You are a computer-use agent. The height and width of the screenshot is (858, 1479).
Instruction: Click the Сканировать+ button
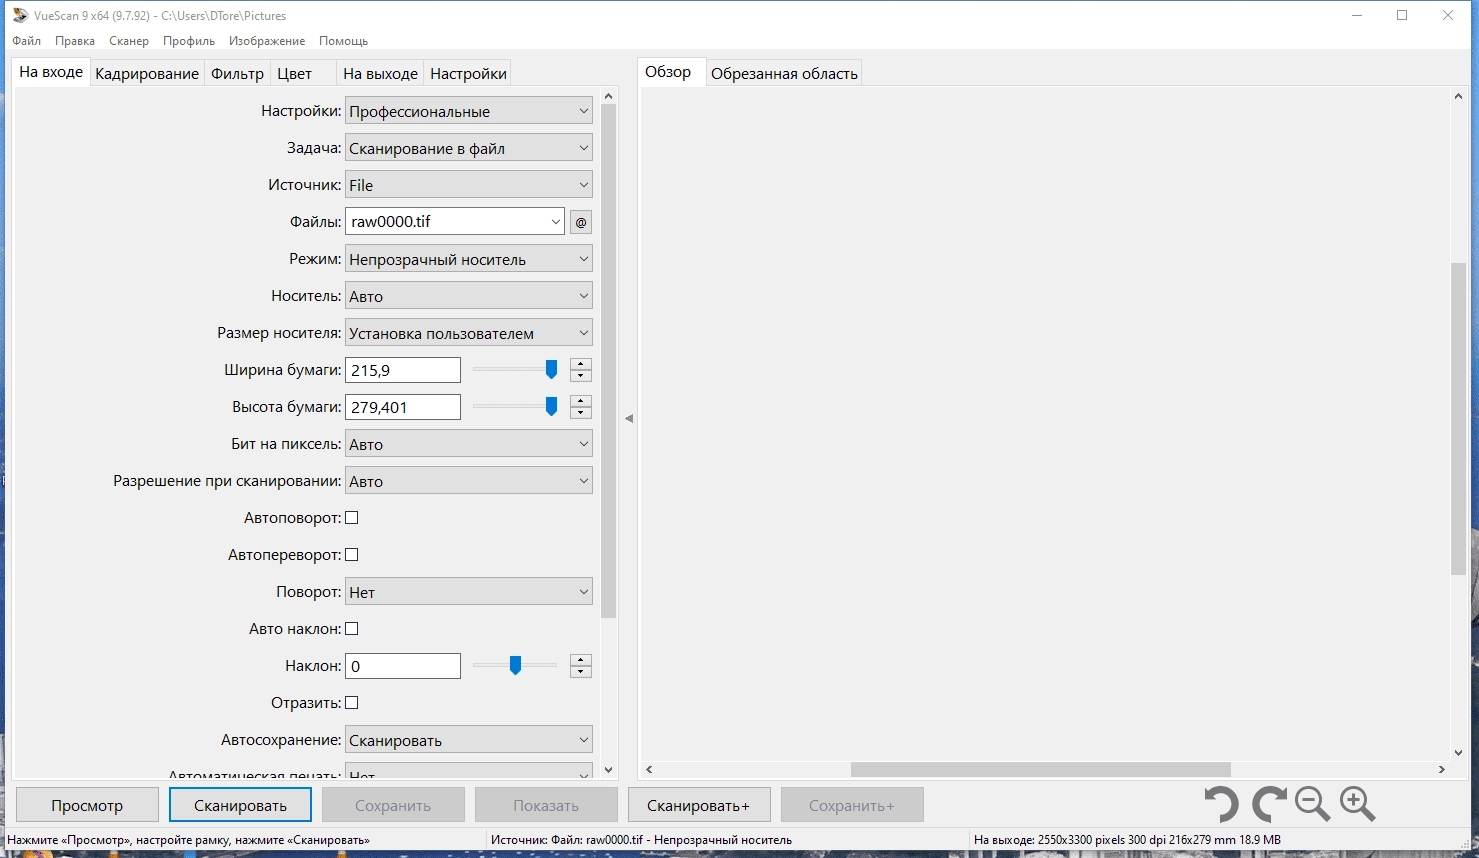pyautogui.click(x=698, y=805)
